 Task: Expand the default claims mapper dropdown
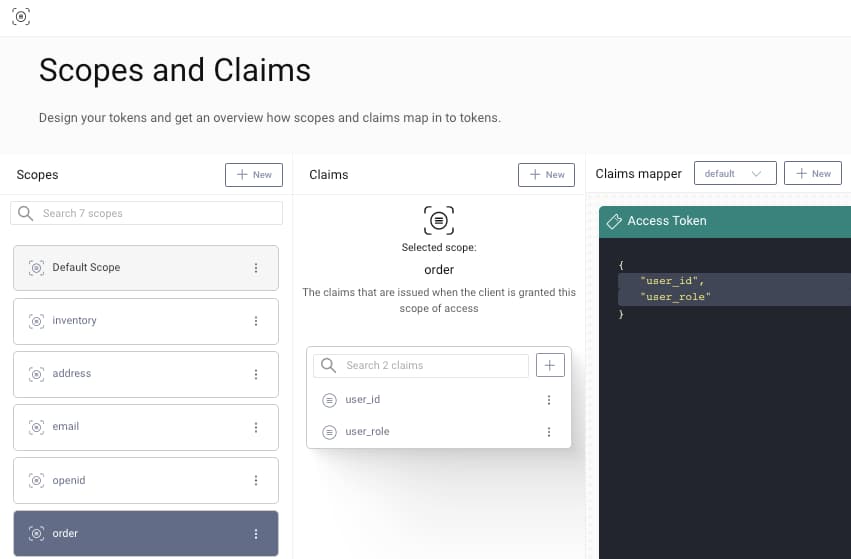click(734, 174)
